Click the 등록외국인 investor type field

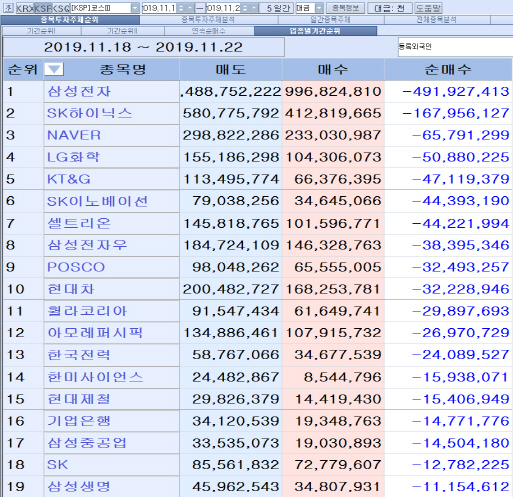click(x=455, y=47)
